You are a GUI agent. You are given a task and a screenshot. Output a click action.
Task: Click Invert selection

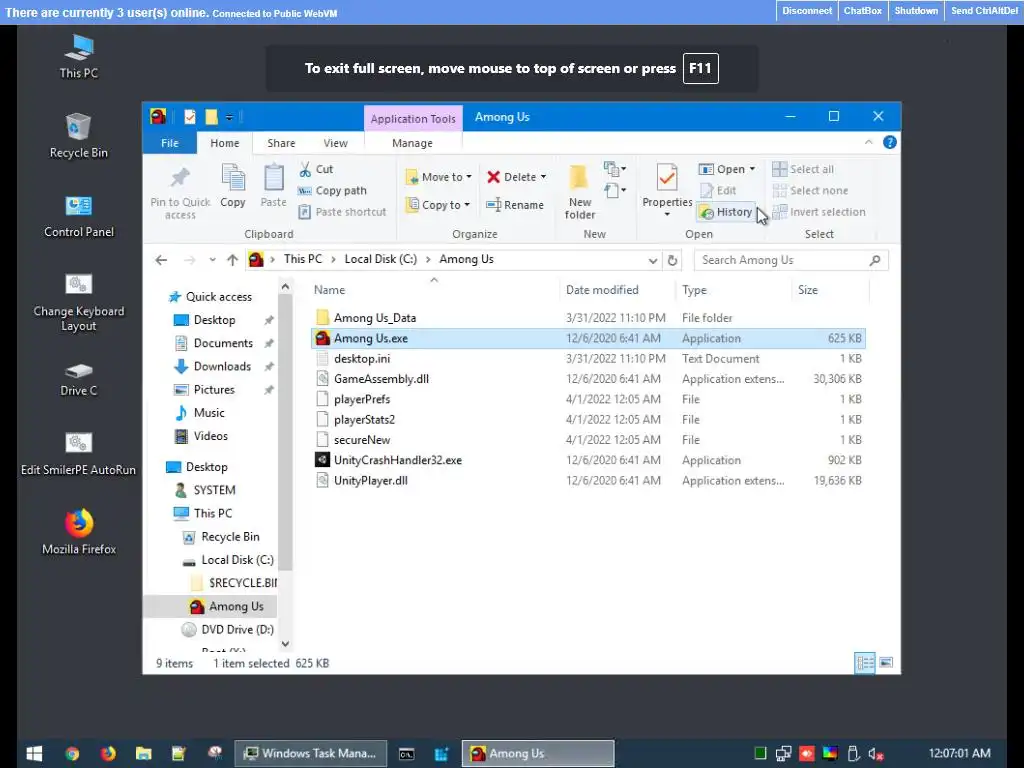pyautogui.click(x=819, y=212)
